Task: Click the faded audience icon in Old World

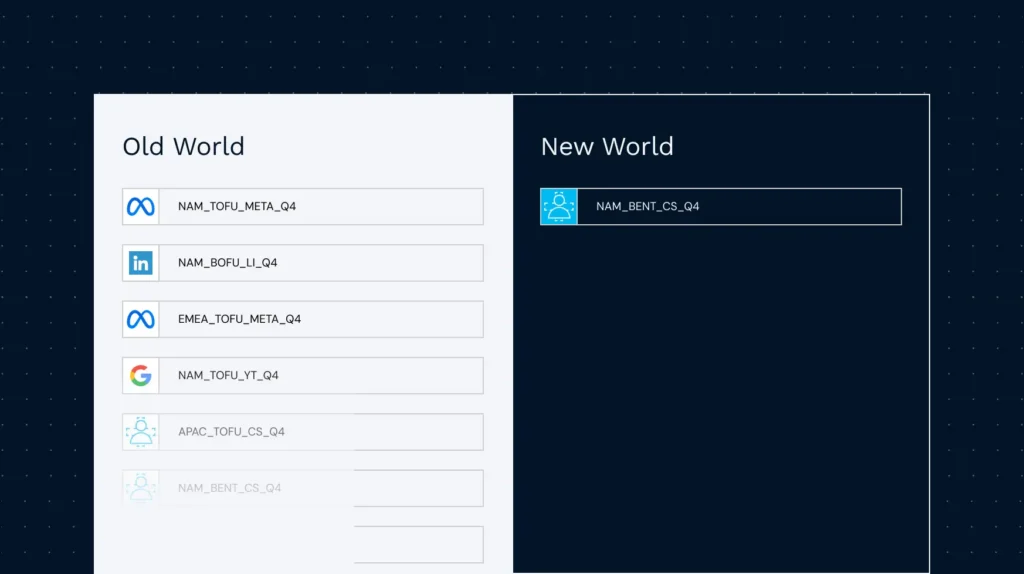Action: pyautogui.click(x=141, y=488)
